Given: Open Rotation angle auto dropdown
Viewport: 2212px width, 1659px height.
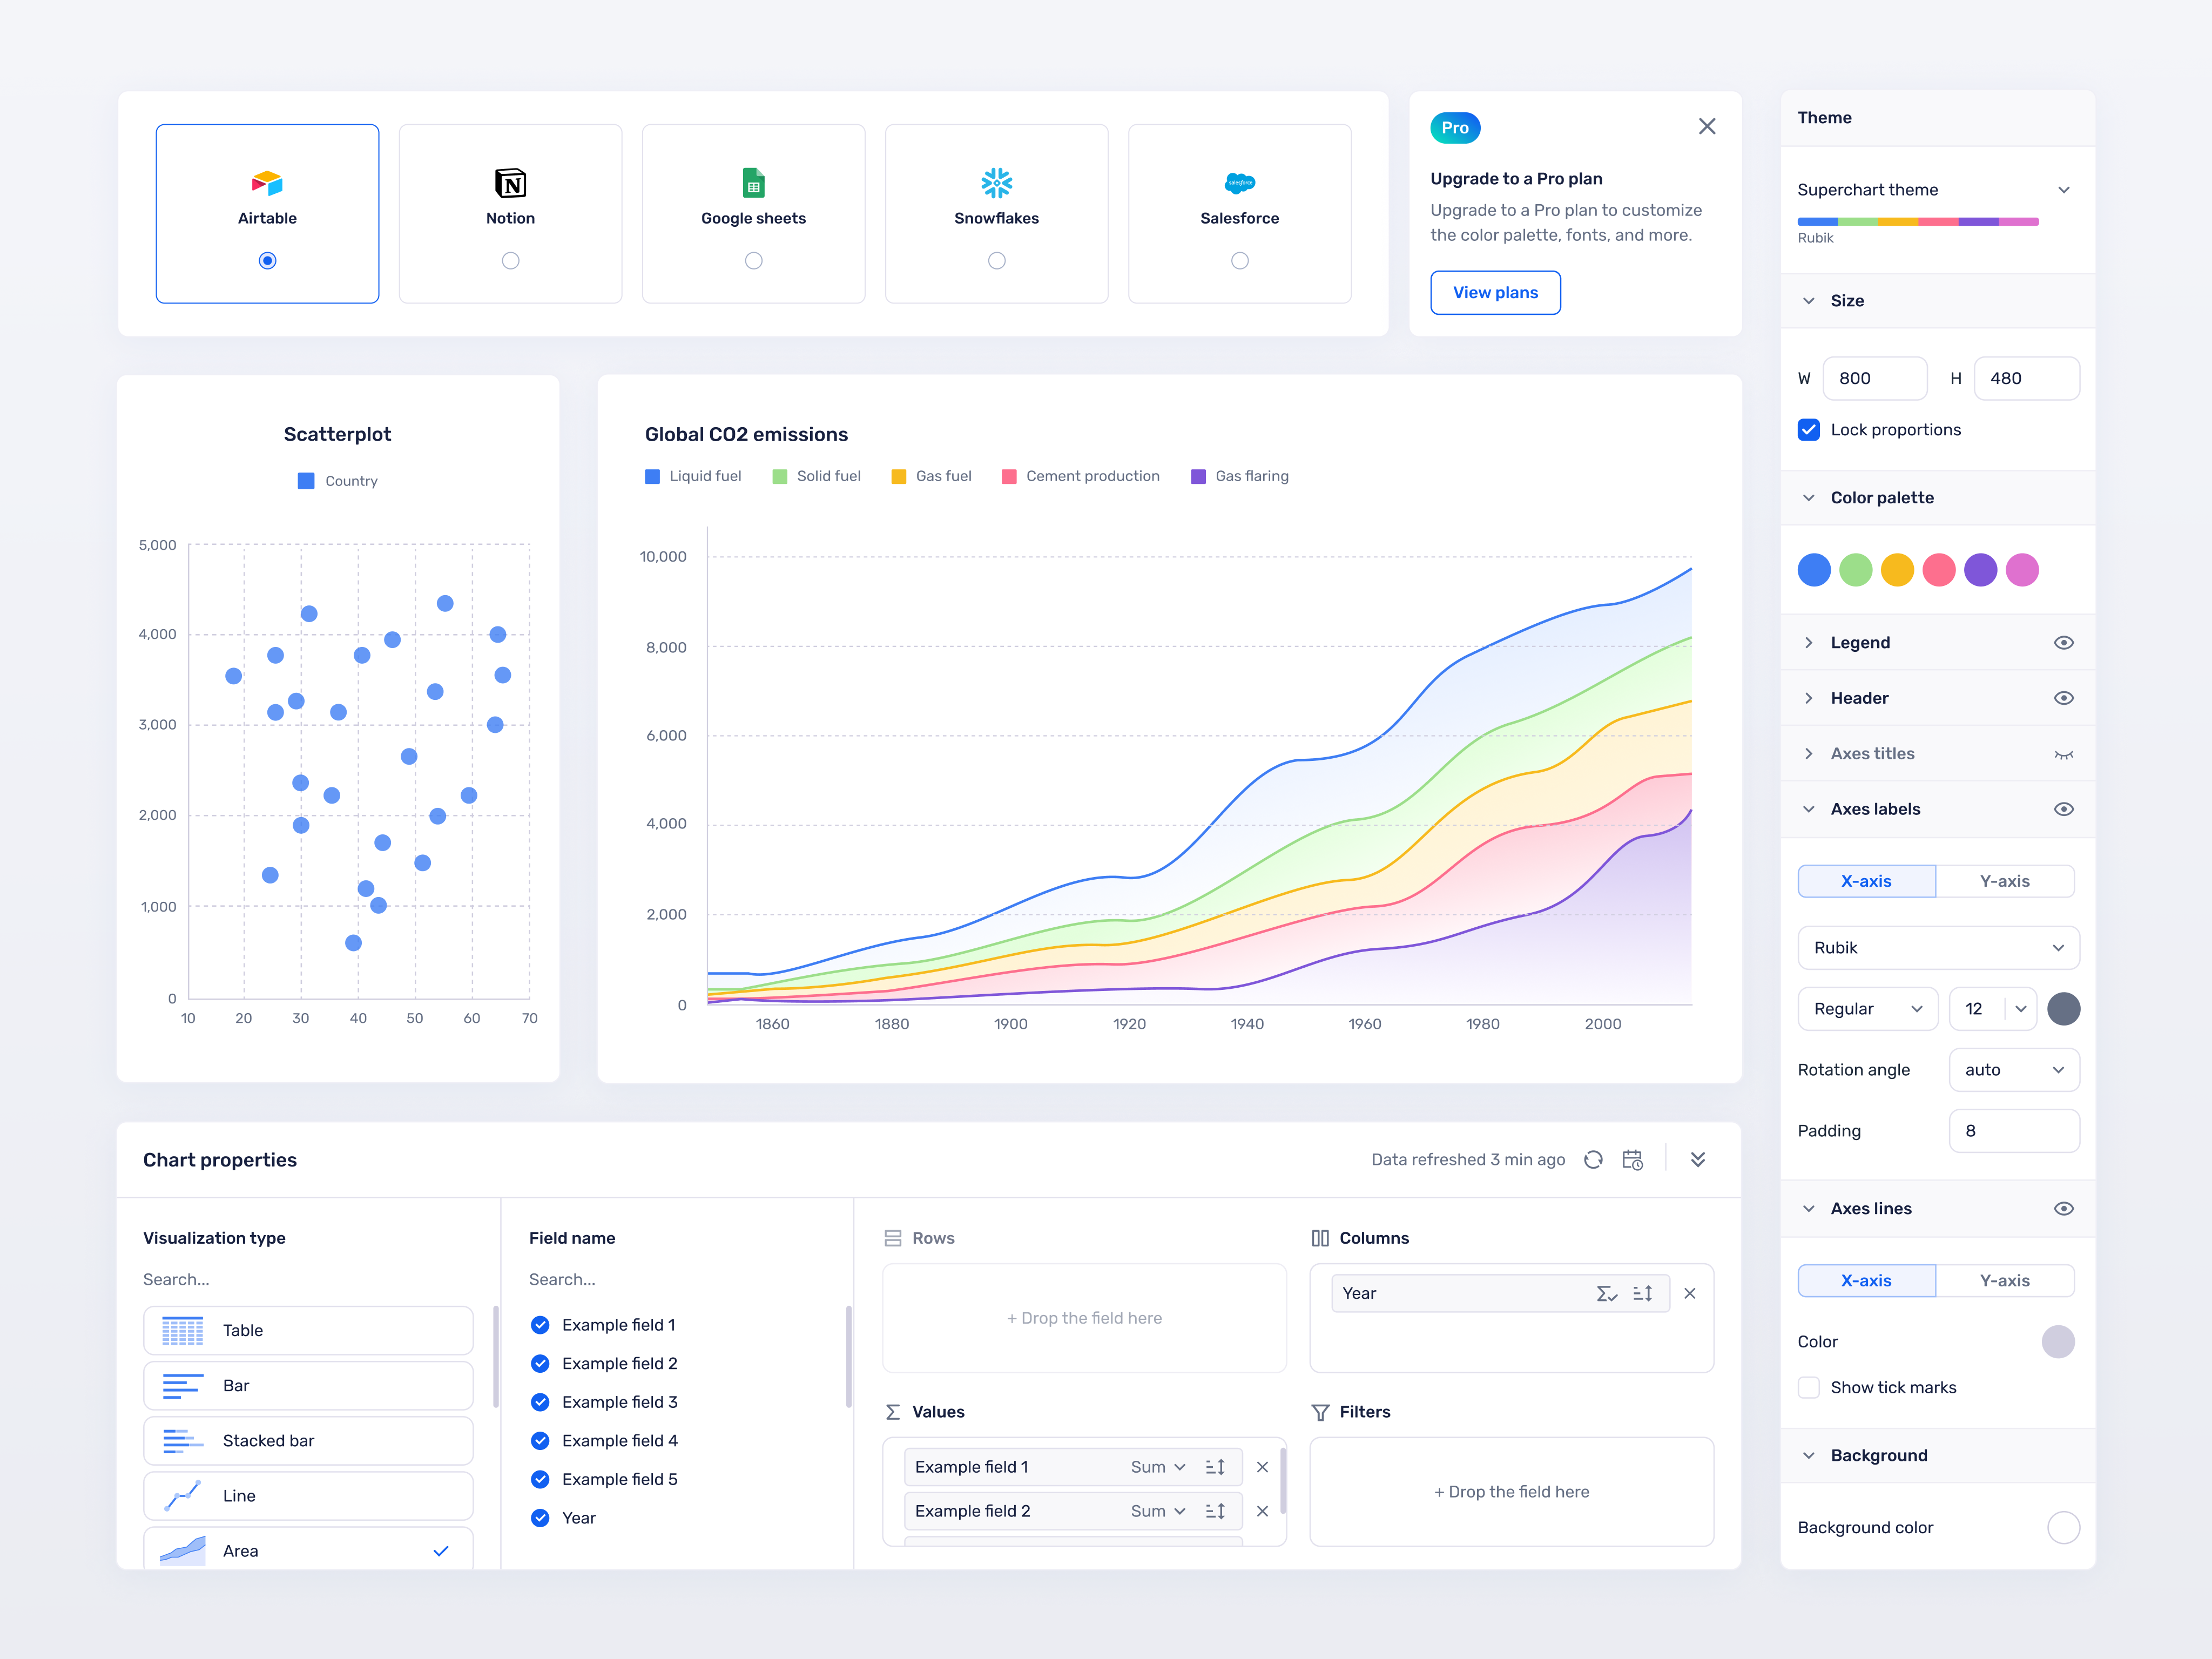Looking at the screenshot, I should click(x=2014, y=1069).
